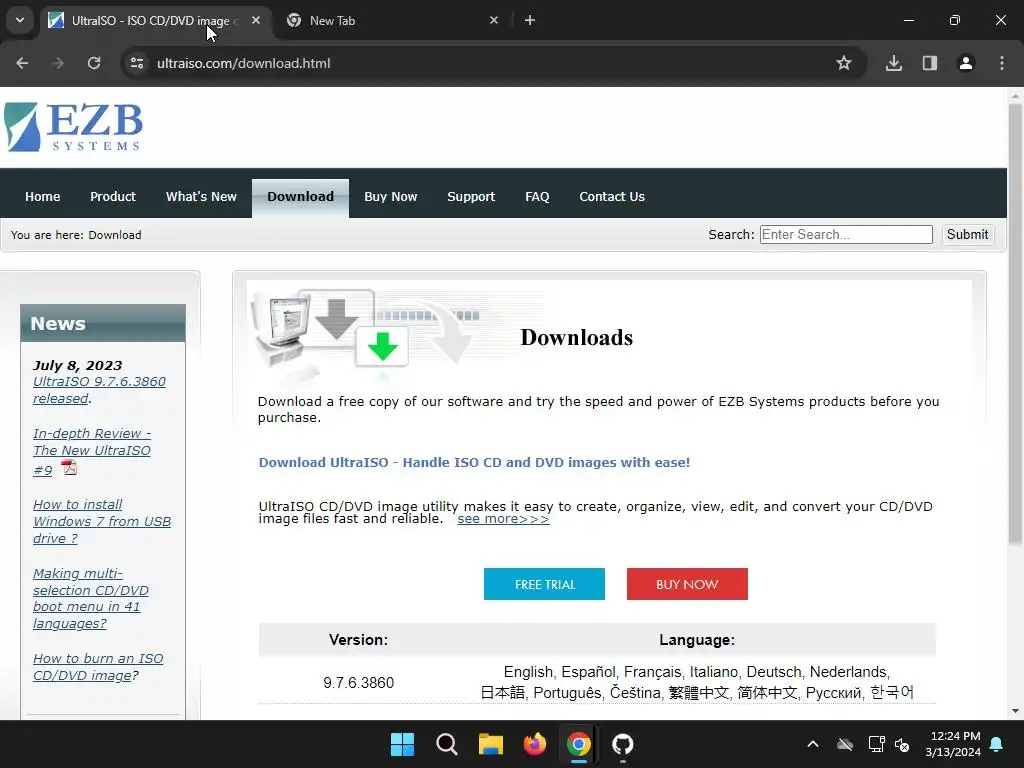This screenshot has height=768, width=1024.
Task: Click the muted volume tray icon
Action: pyautogui.click(x=902, y=744)
